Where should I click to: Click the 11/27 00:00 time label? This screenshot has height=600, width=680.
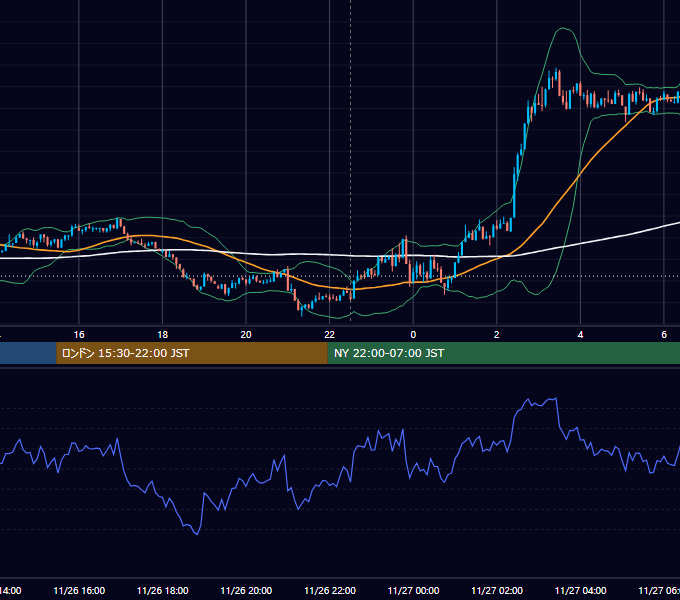point(413,591)
